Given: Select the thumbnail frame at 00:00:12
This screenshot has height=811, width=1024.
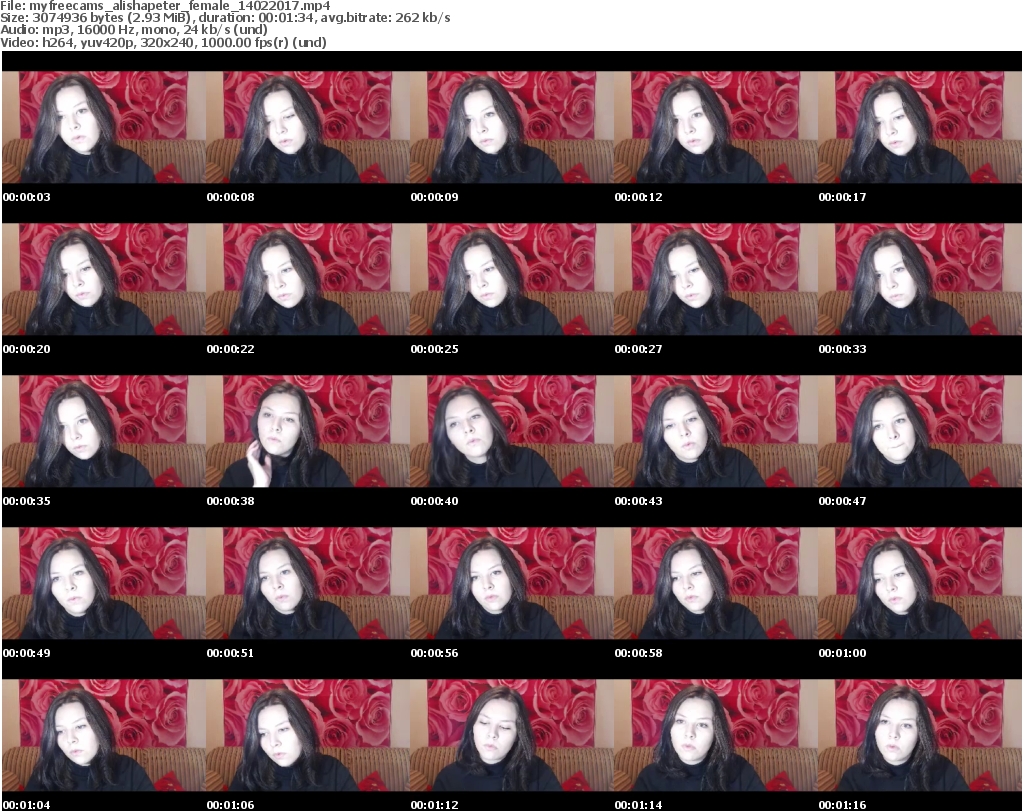Looking at the screenshot, I should point(716,127).
